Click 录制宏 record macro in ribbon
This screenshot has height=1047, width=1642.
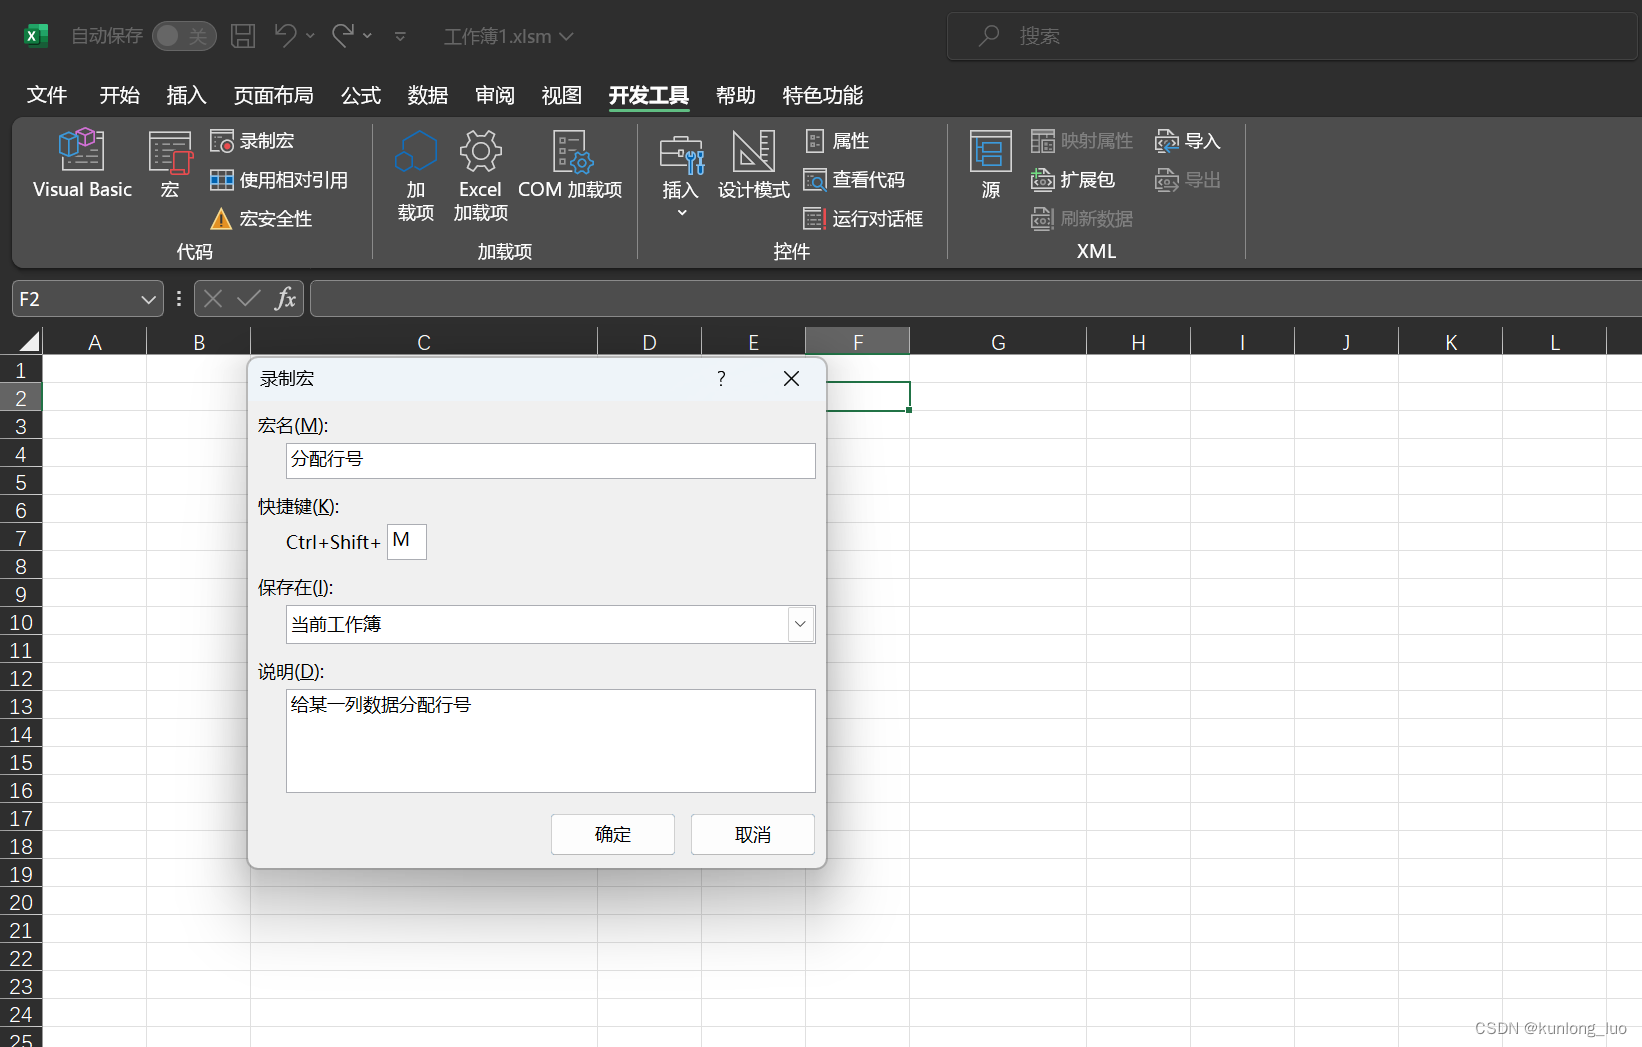(252, 141)
